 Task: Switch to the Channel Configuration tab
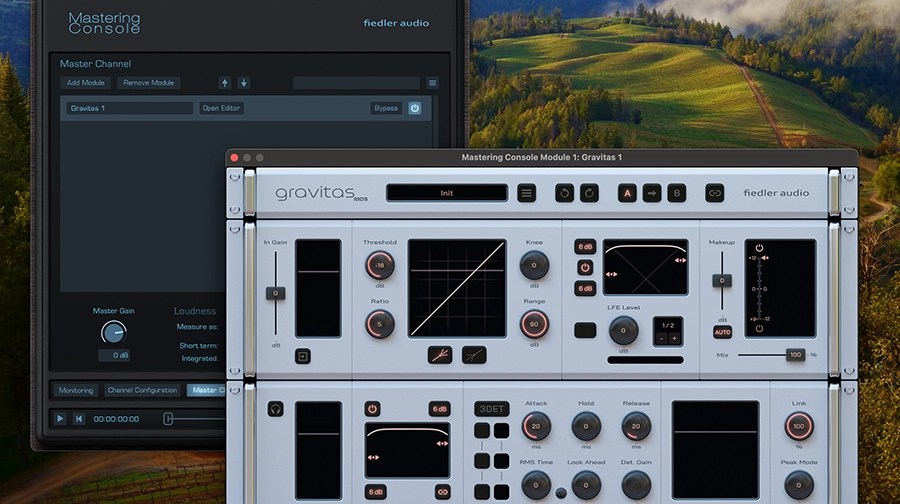(x=142, y=390)
